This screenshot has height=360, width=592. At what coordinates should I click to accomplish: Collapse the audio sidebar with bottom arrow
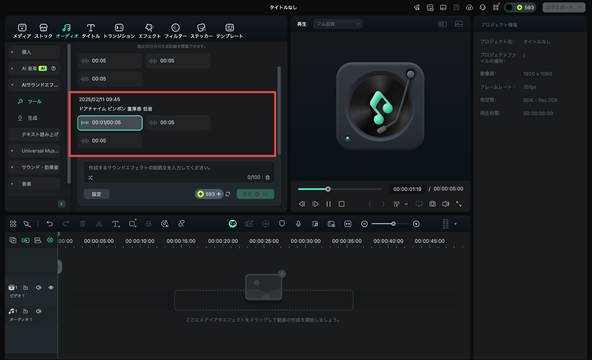pyautogui.click(x=62, y=204)
